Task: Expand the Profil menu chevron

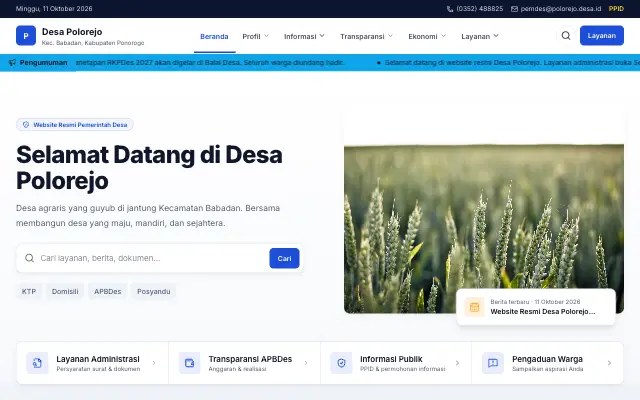Action: point(267,36)
